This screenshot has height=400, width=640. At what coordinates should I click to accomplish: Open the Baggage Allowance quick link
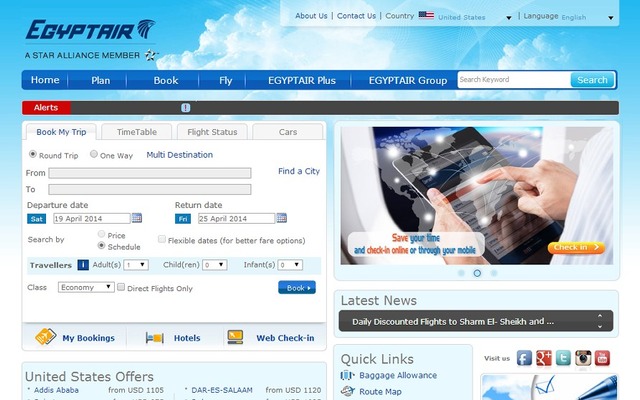(x=398, y=375)
